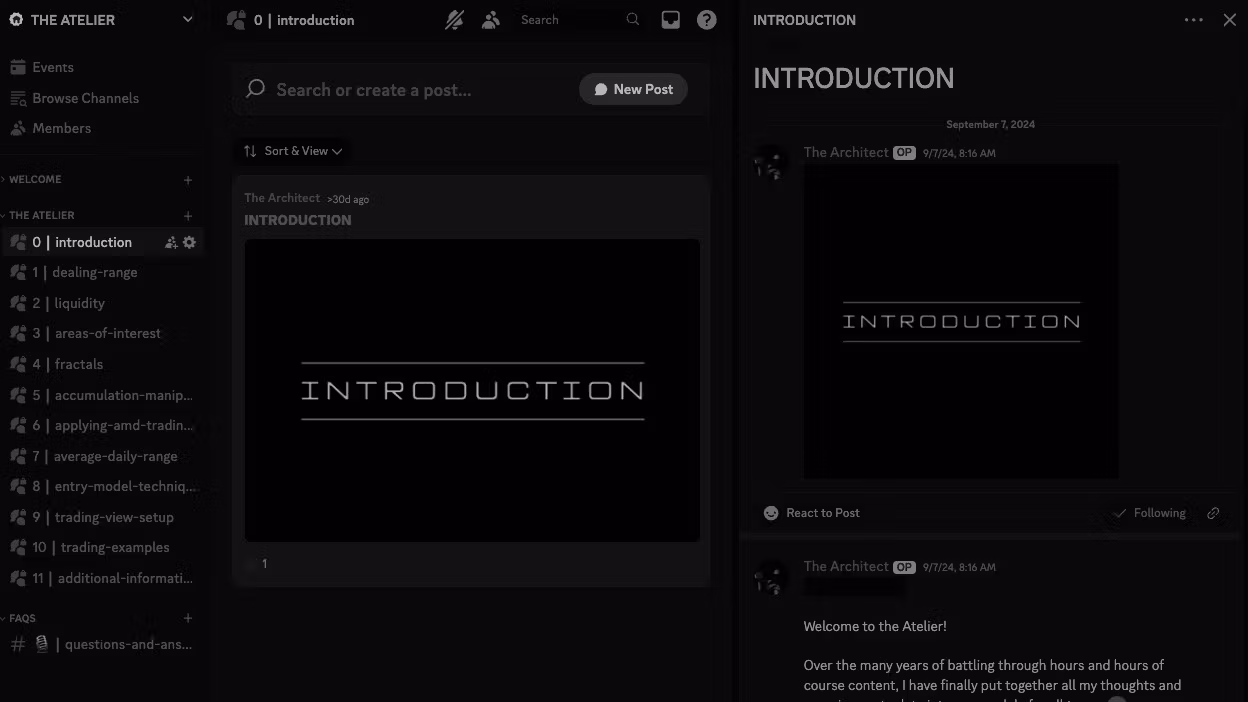Collapse the WELCOME category
The height and width of the screenshot is (702, 1248).
pyautogui.click(x=35, y=180)
